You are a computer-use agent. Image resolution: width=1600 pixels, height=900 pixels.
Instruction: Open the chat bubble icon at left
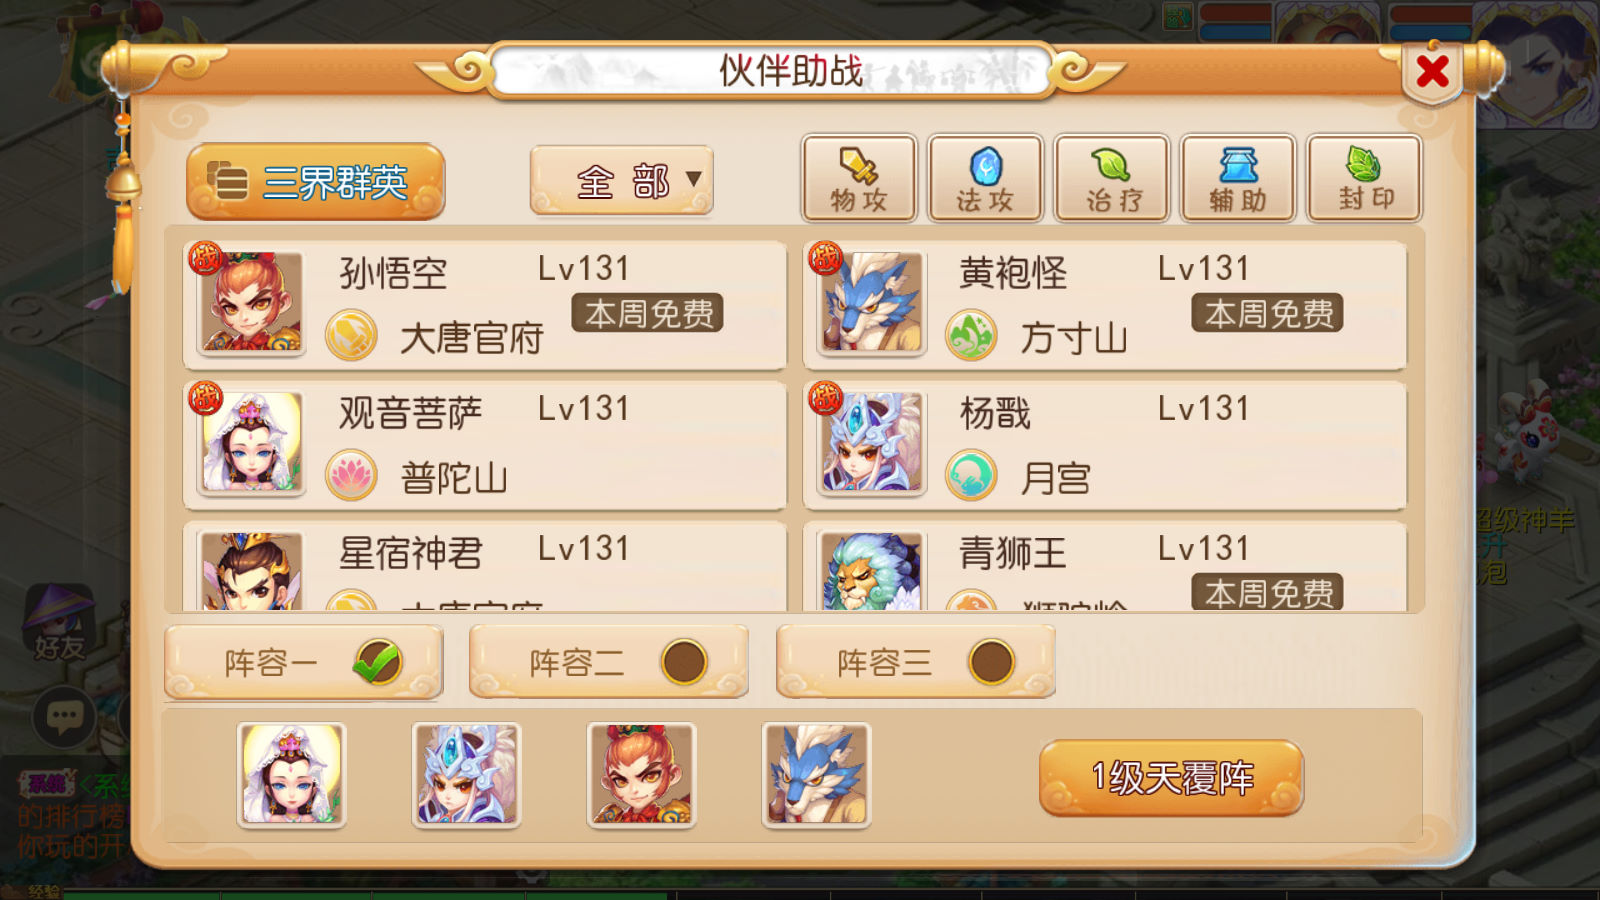tap(65, 716)
